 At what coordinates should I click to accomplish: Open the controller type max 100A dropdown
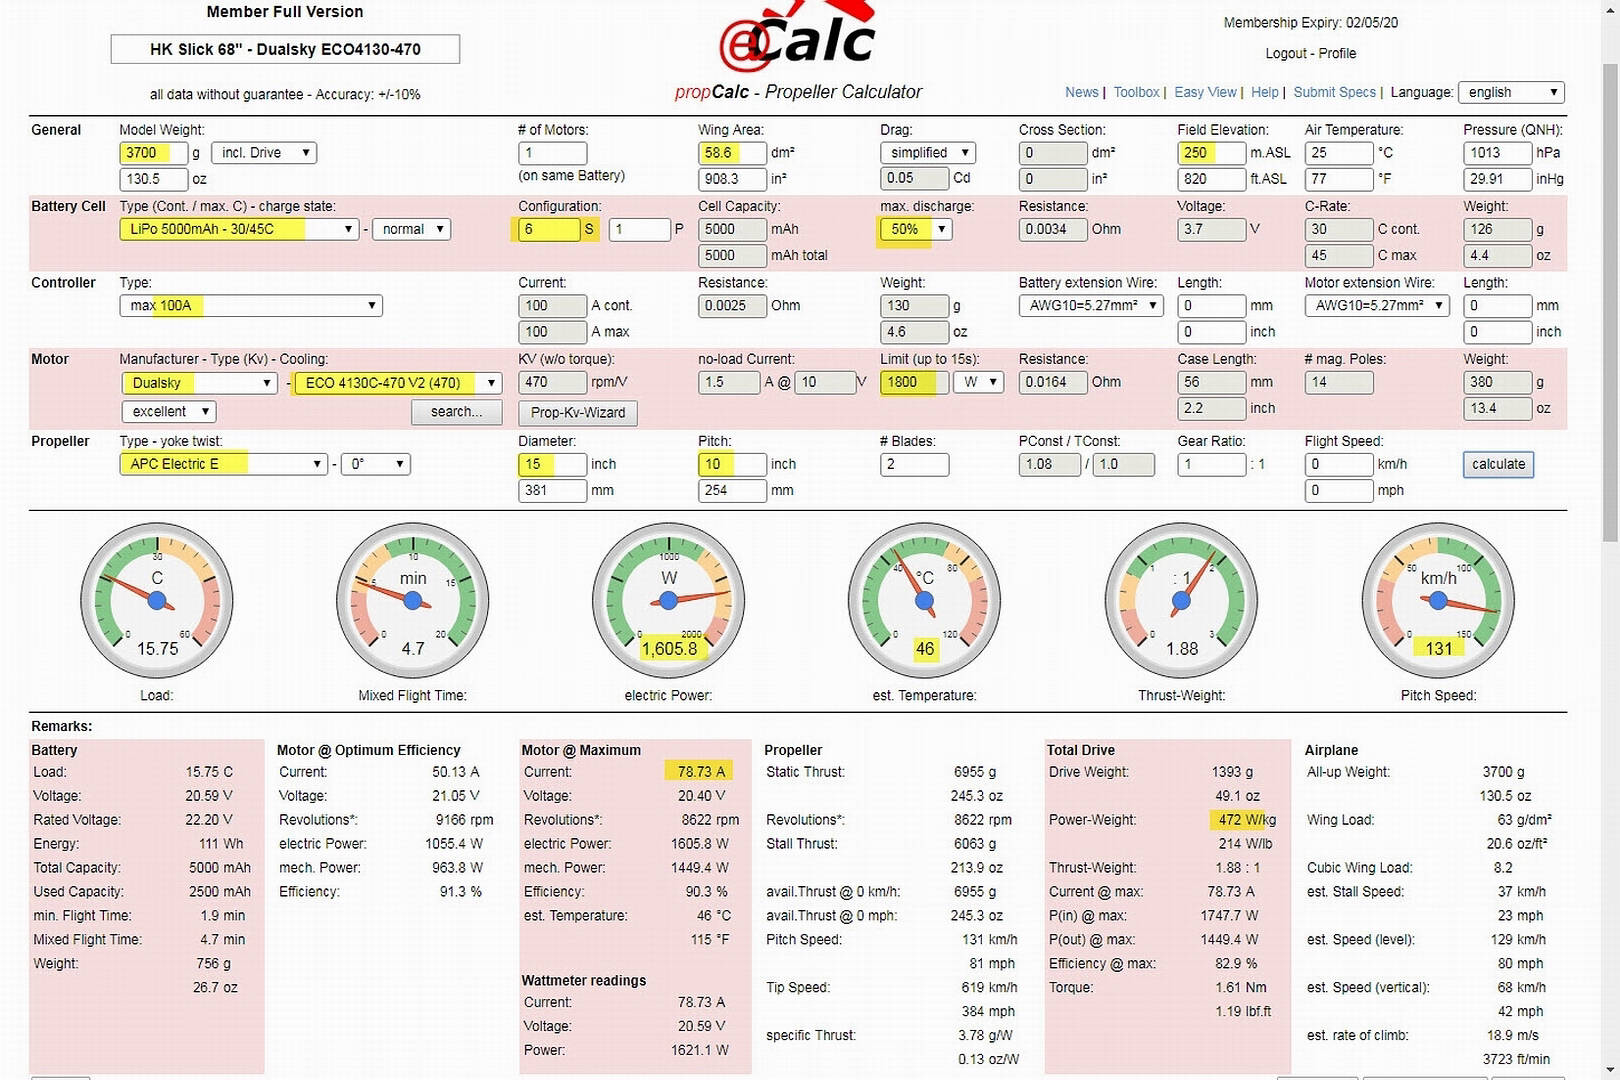251,305
